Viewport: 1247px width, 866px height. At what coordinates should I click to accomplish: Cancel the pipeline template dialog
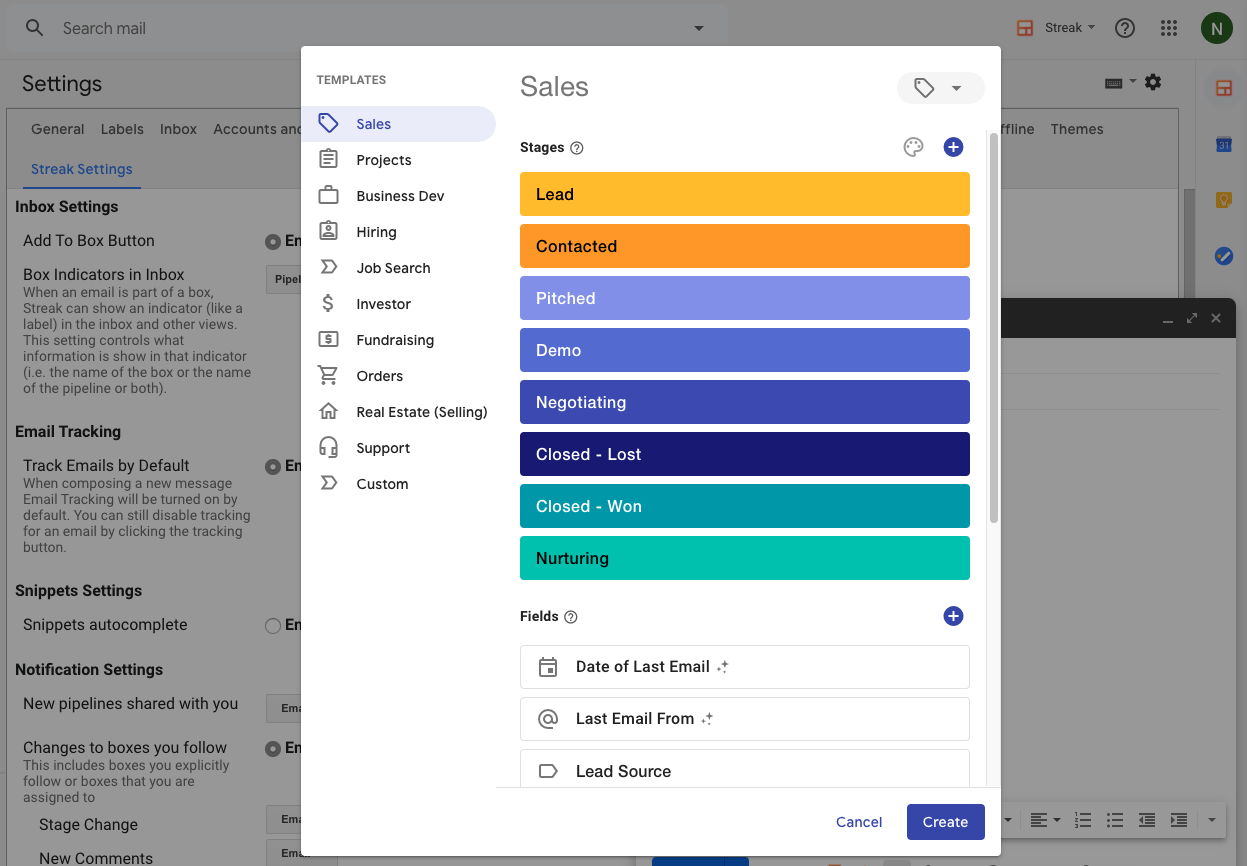[859, 822]
